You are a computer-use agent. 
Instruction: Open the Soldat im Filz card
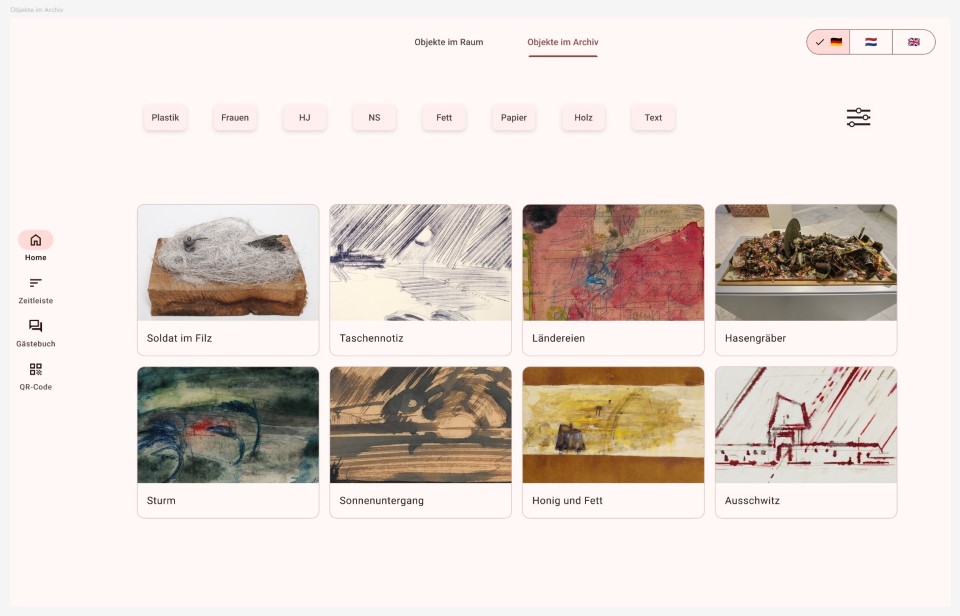click(228, 280)
